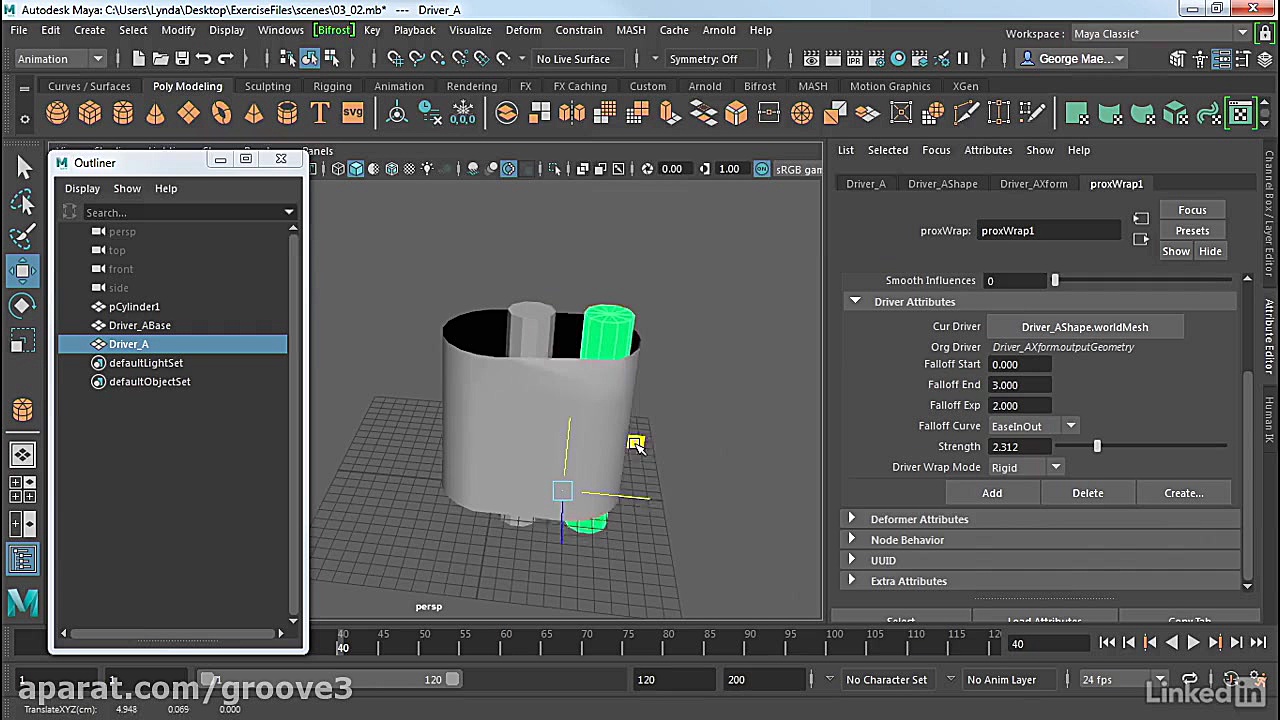Switch to the Driver_AShape tab

pyautogui.click(x=942, y=184)
